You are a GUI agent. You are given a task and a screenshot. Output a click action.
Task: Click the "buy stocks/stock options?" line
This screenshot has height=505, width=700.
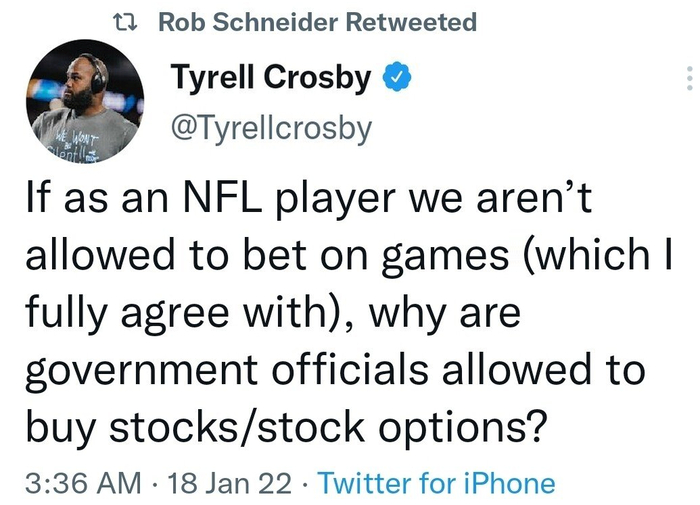click(x=285, y=428)
